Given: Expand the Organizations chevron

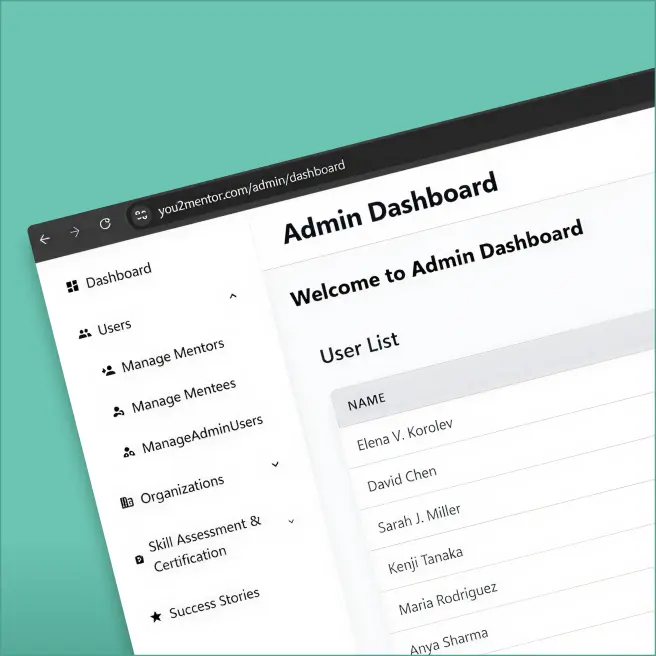Looking at the screenshot, I should 275,464.
